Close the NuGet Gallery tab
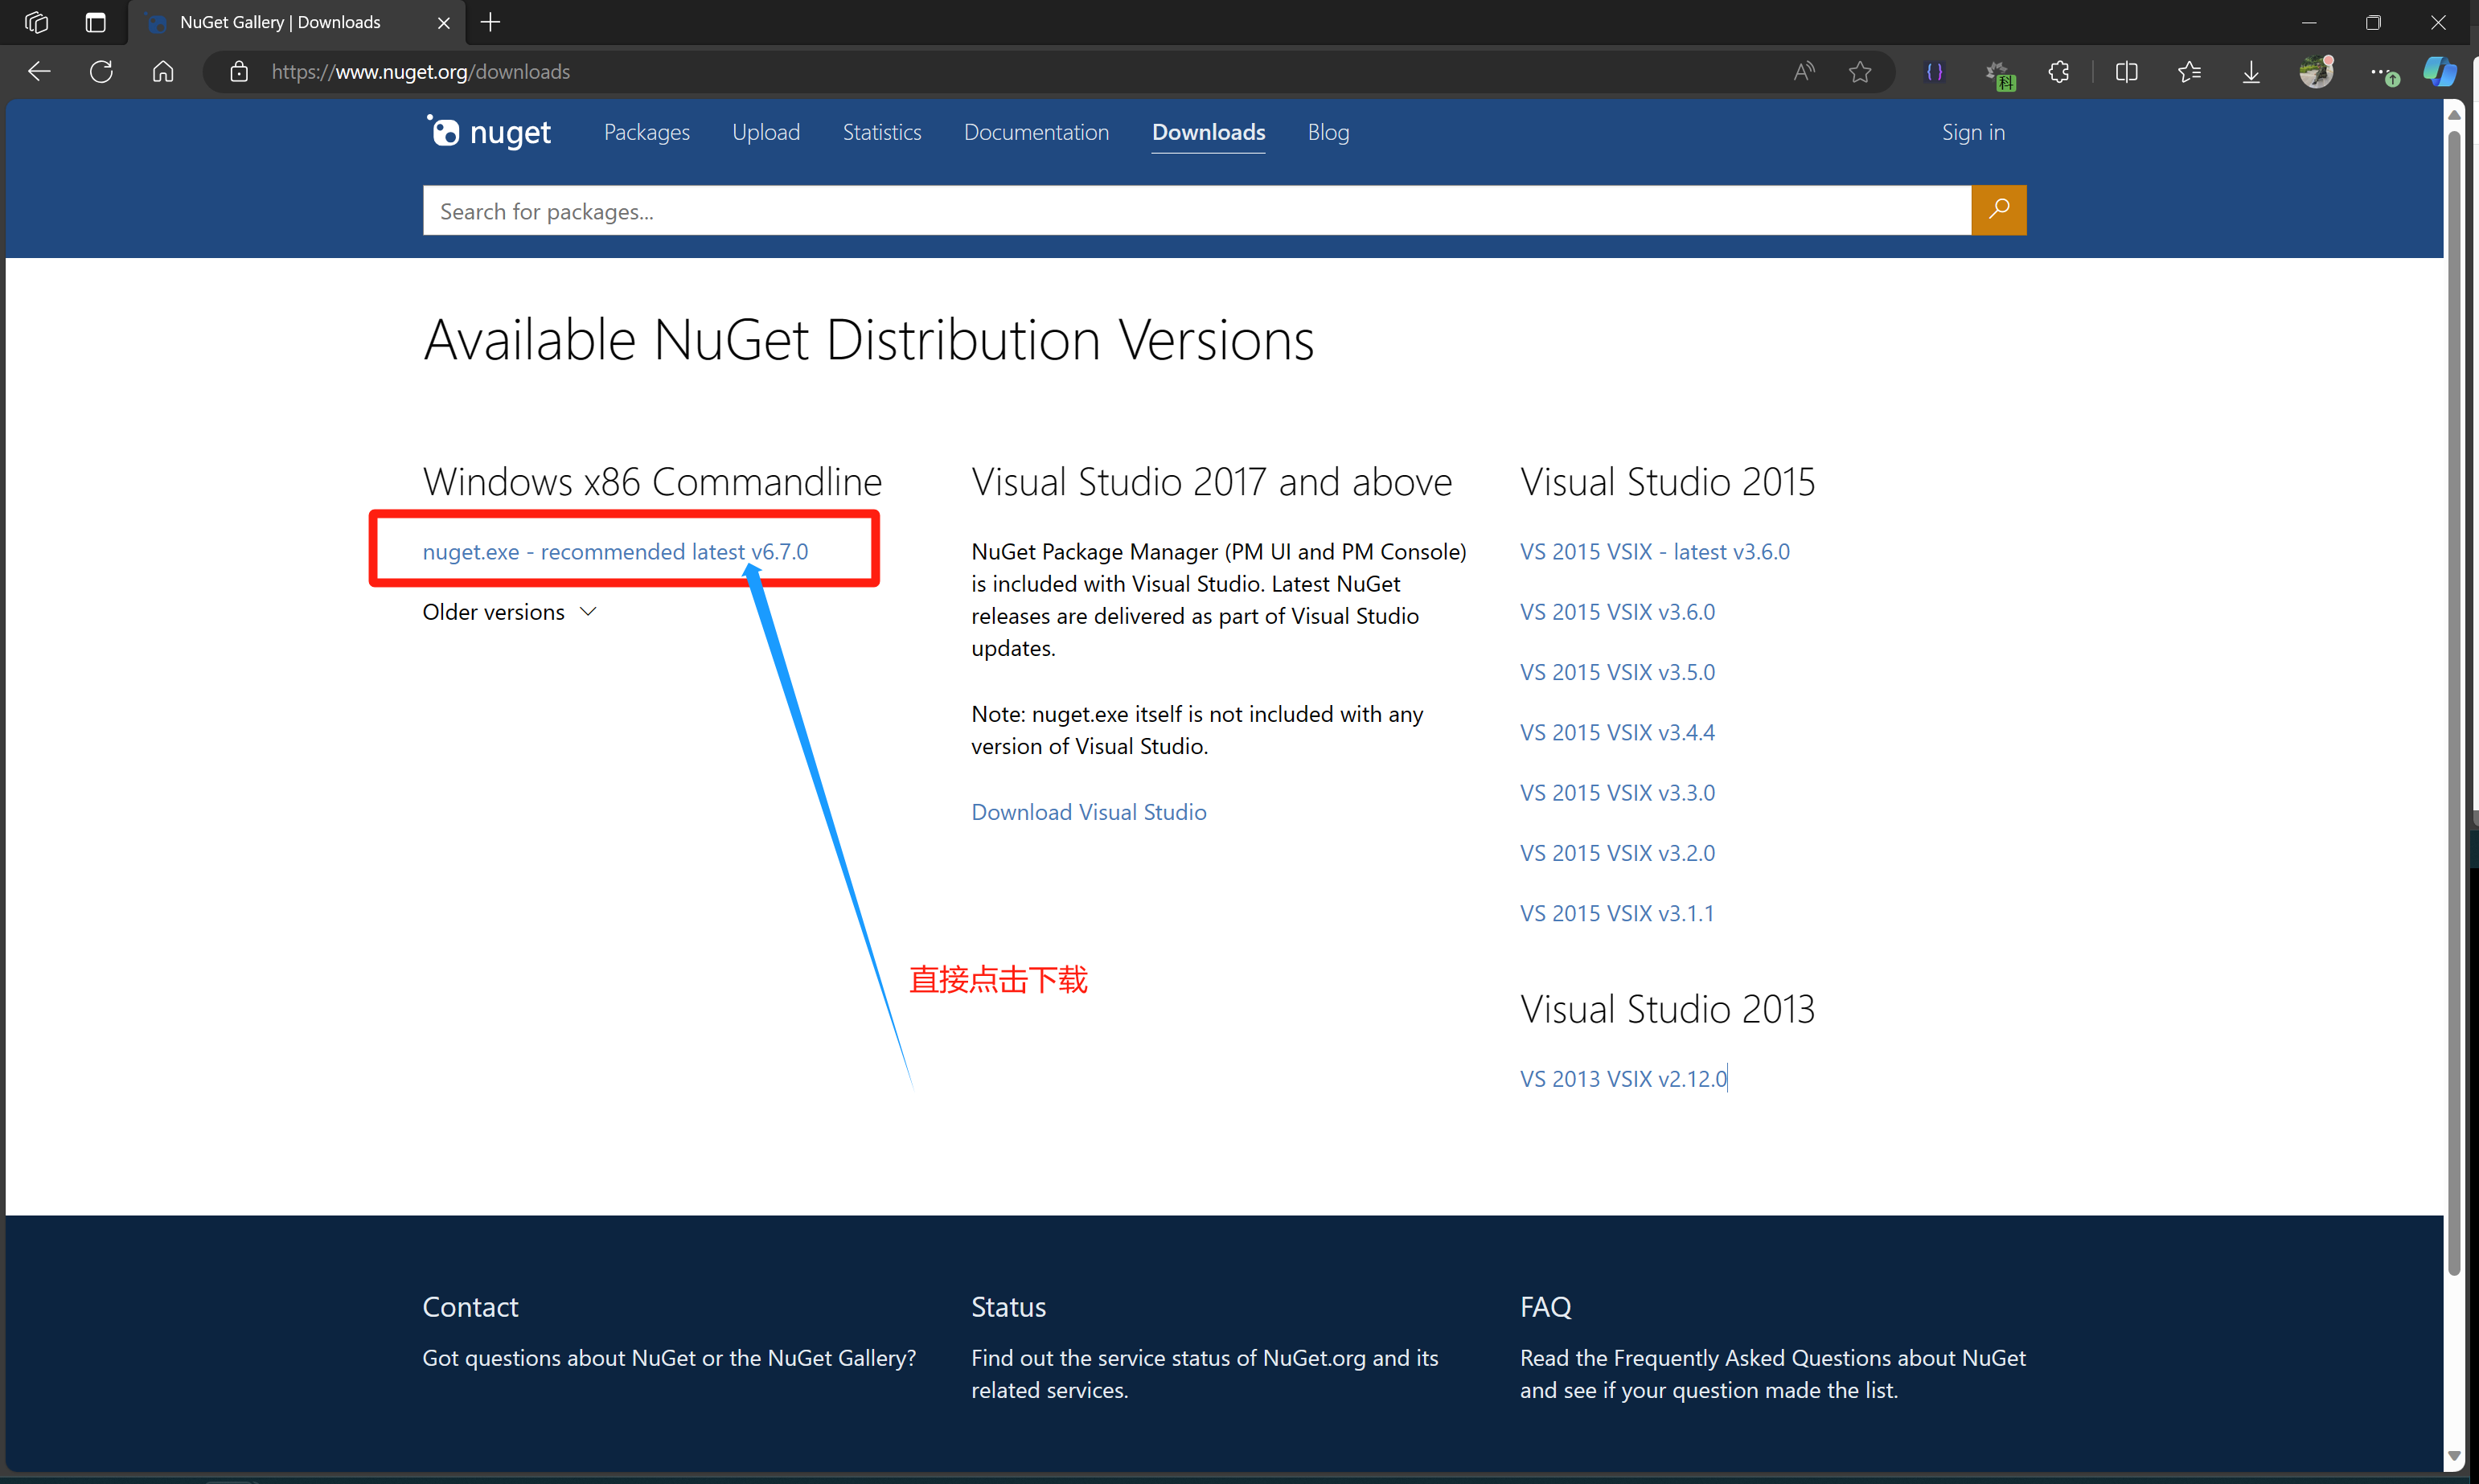The image size is (2479, 1484). [443, 22]
